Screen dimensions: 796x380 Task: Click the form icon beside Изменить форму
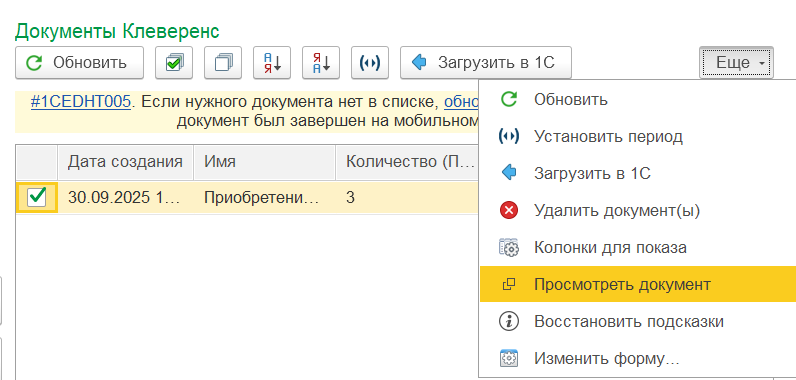point(509,359)
